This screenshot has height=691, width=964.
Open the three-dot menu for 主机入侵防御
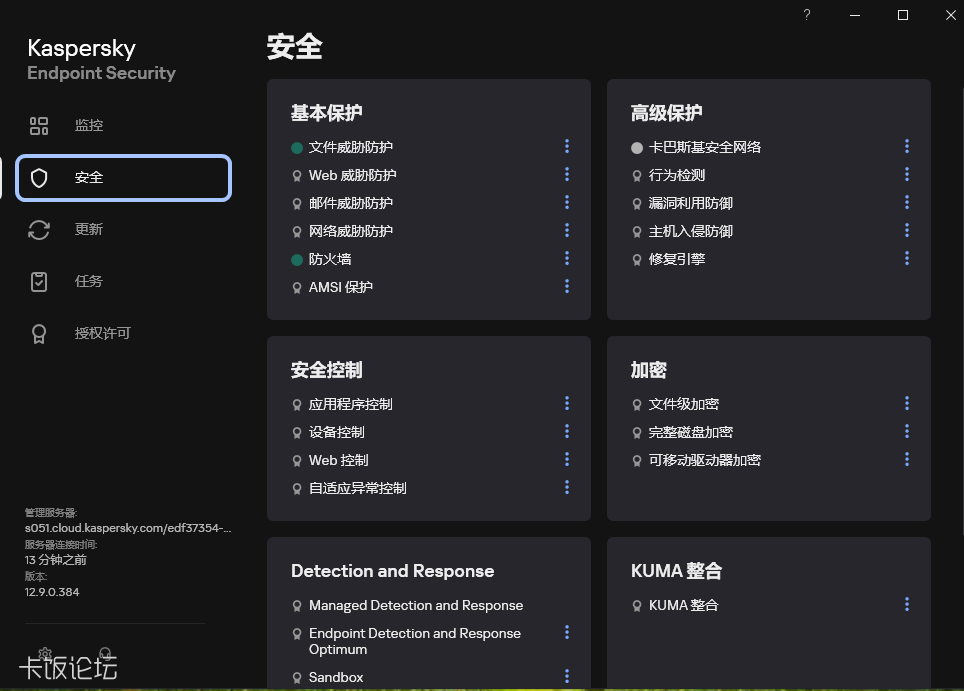point(907,231)
